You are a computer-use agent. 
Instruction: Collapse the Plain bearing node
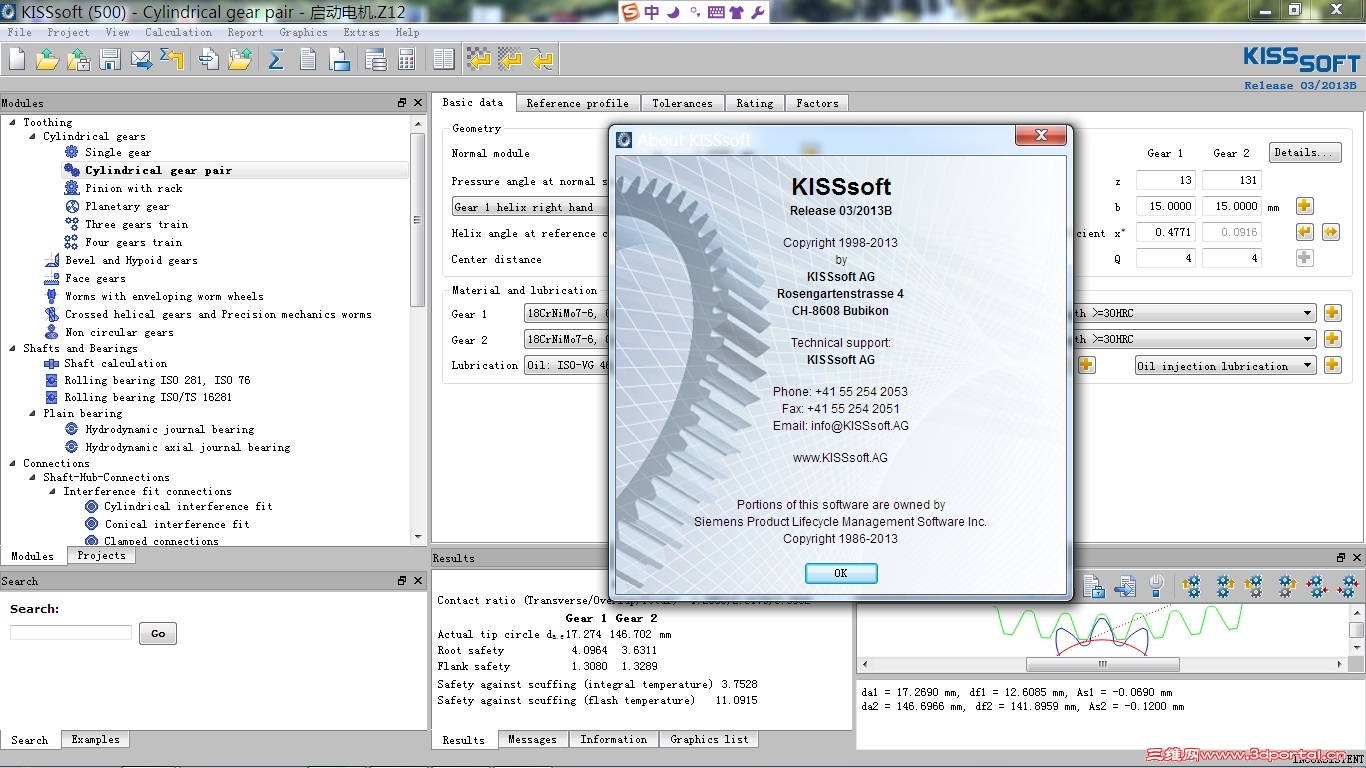(x=33, y=413)
